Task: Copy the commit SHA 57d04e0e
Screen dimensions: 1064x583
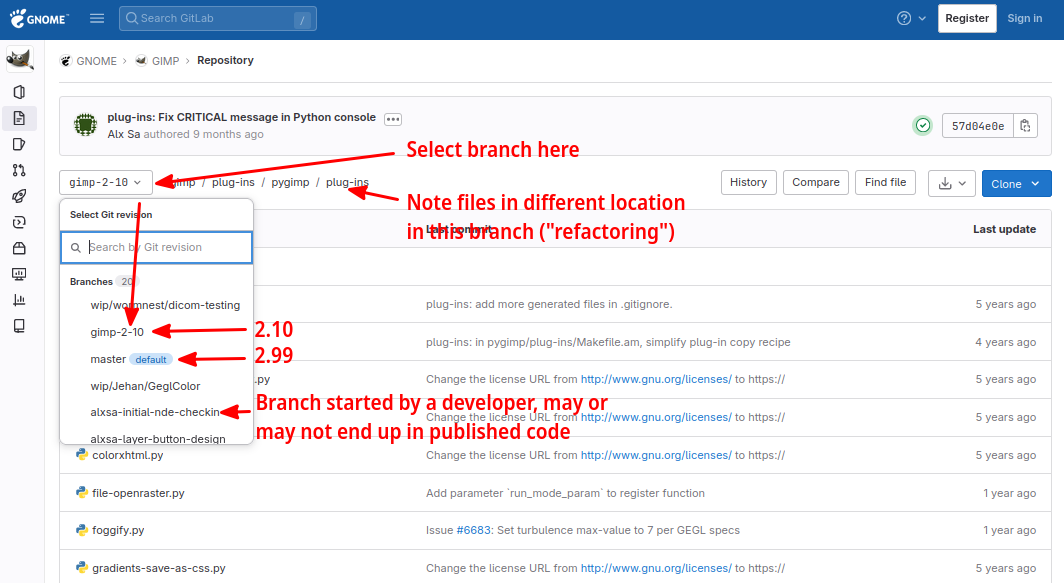Action: click(x=1025, y=126)
